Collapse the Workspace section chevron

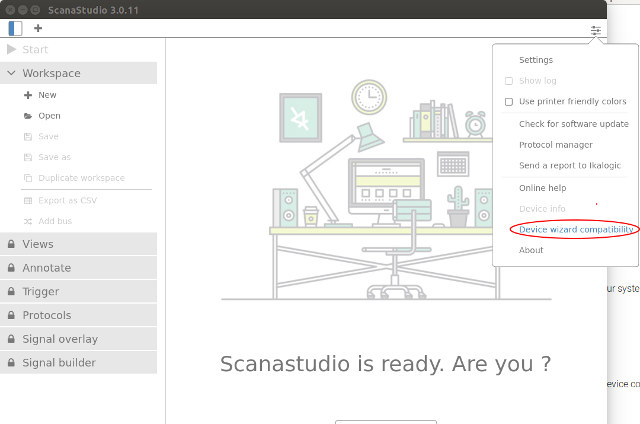[x=11, y=73]
